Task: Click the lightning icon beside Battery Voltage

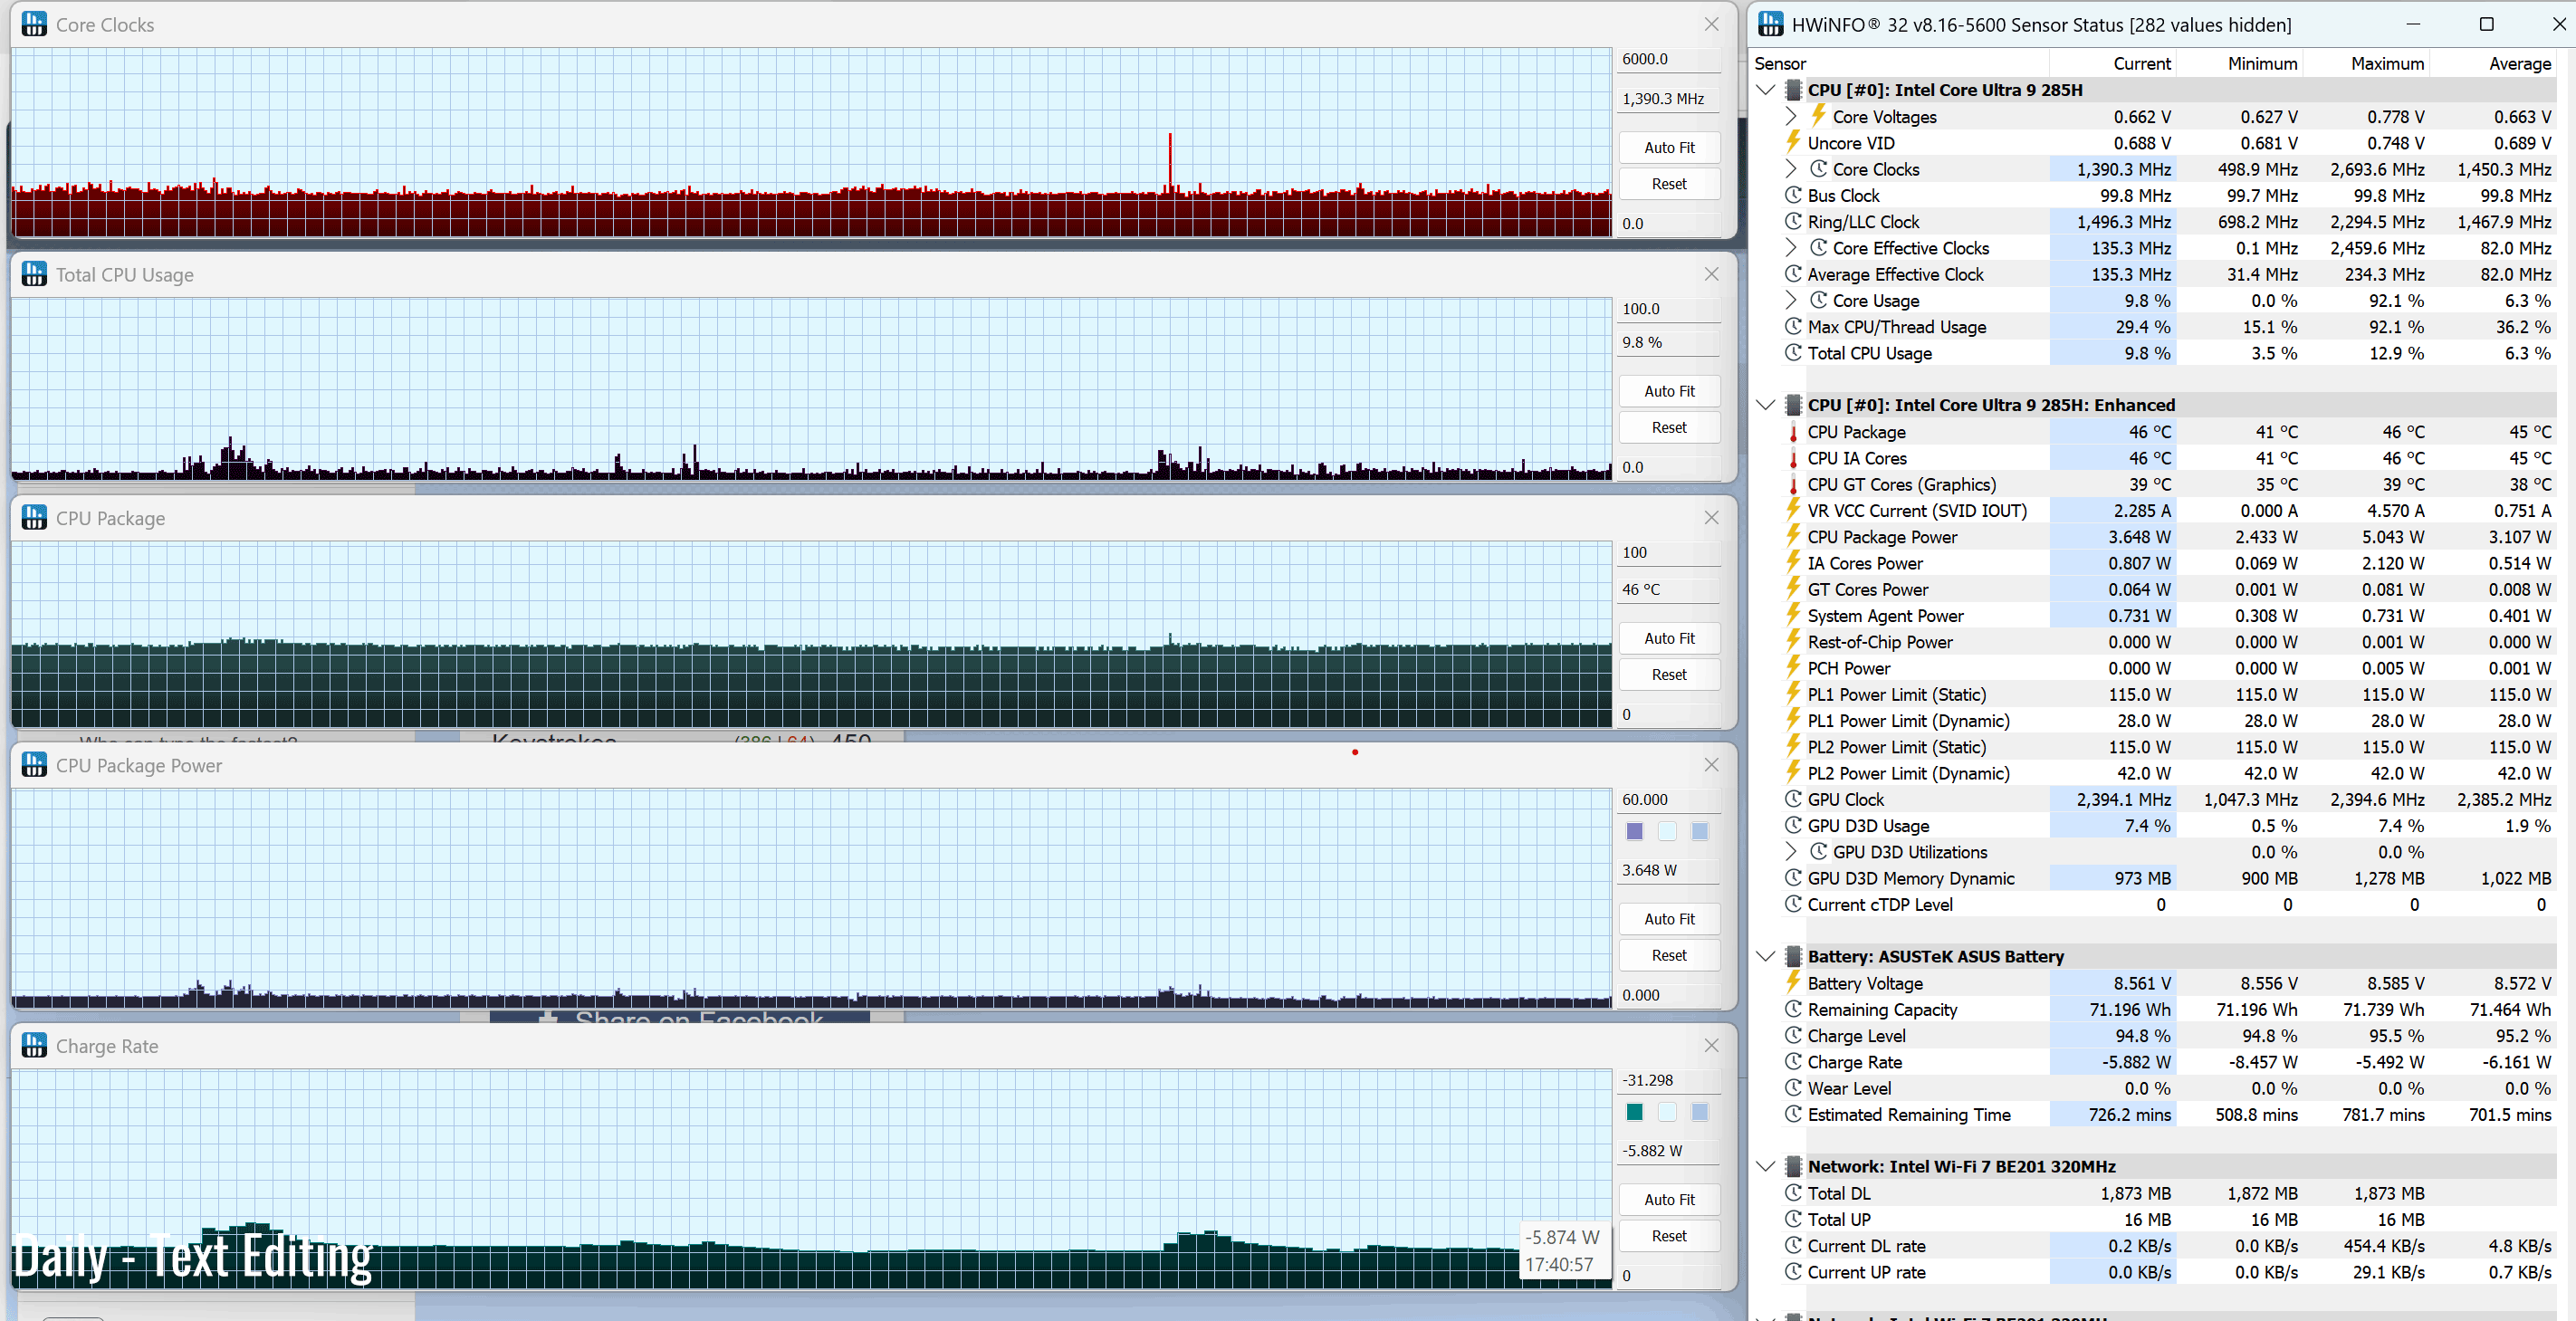Action: pyautogui.click(x=1794, y=982)
